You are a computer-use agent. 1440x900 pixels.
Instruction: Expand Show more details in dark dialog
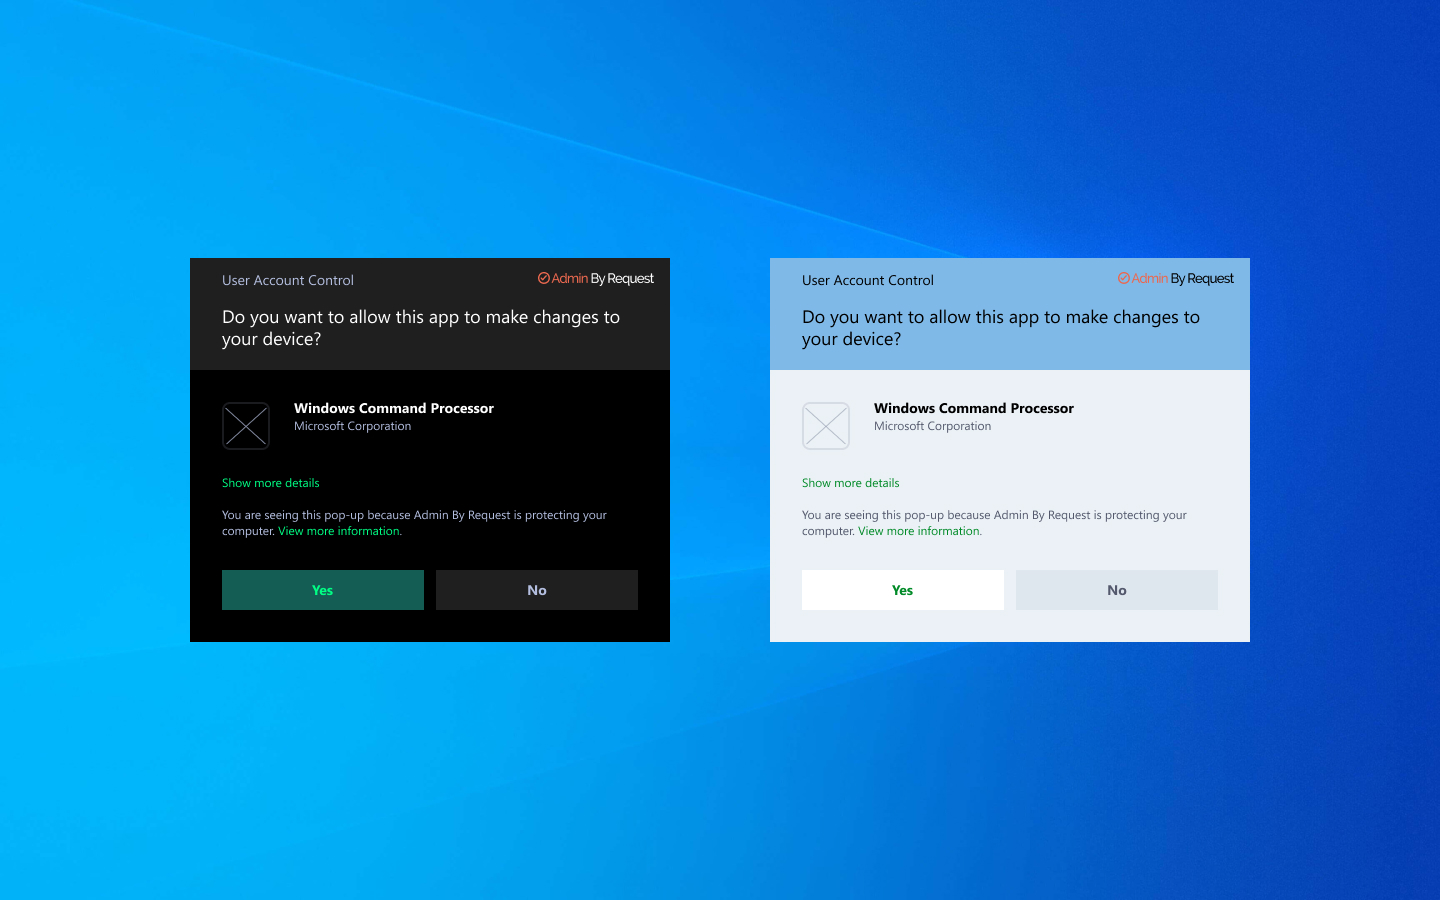coord(271,483)
